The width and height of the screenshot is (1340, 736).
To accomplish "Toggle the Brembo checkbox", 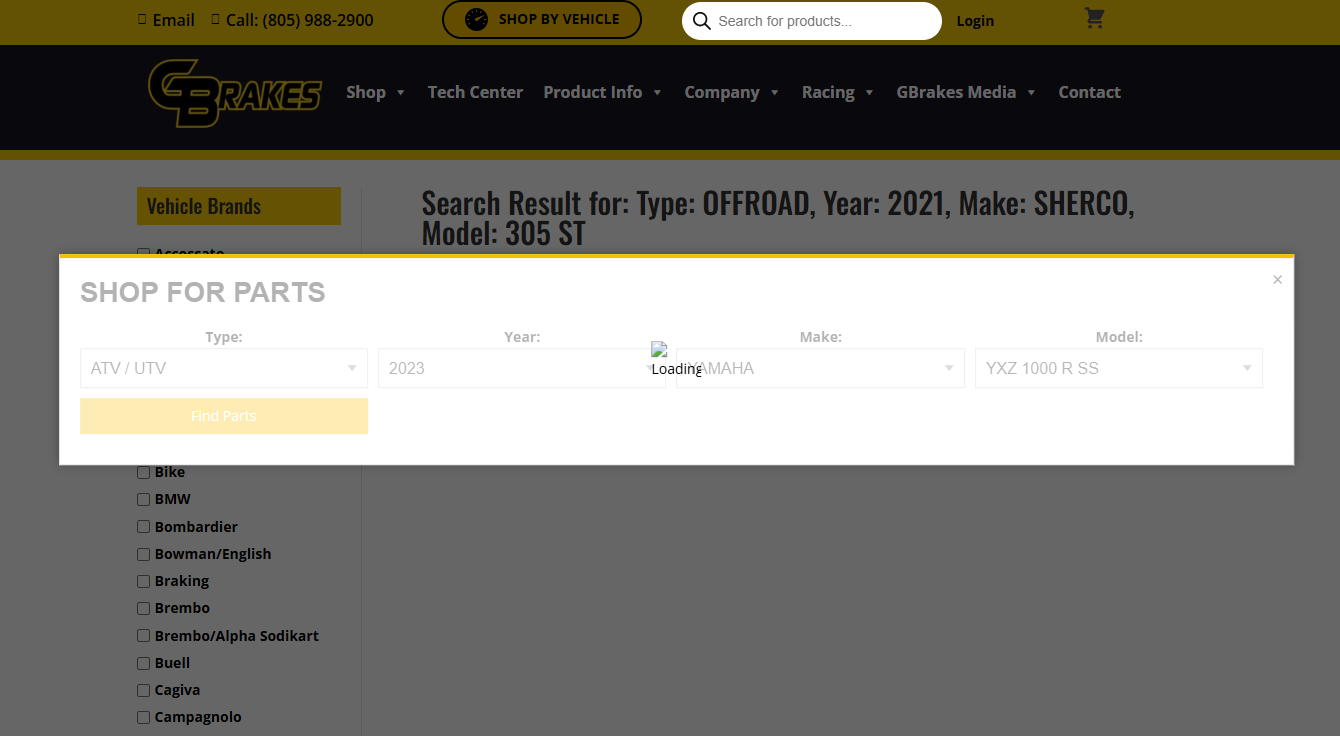I will pyautogui.click(x=144, y=609).
